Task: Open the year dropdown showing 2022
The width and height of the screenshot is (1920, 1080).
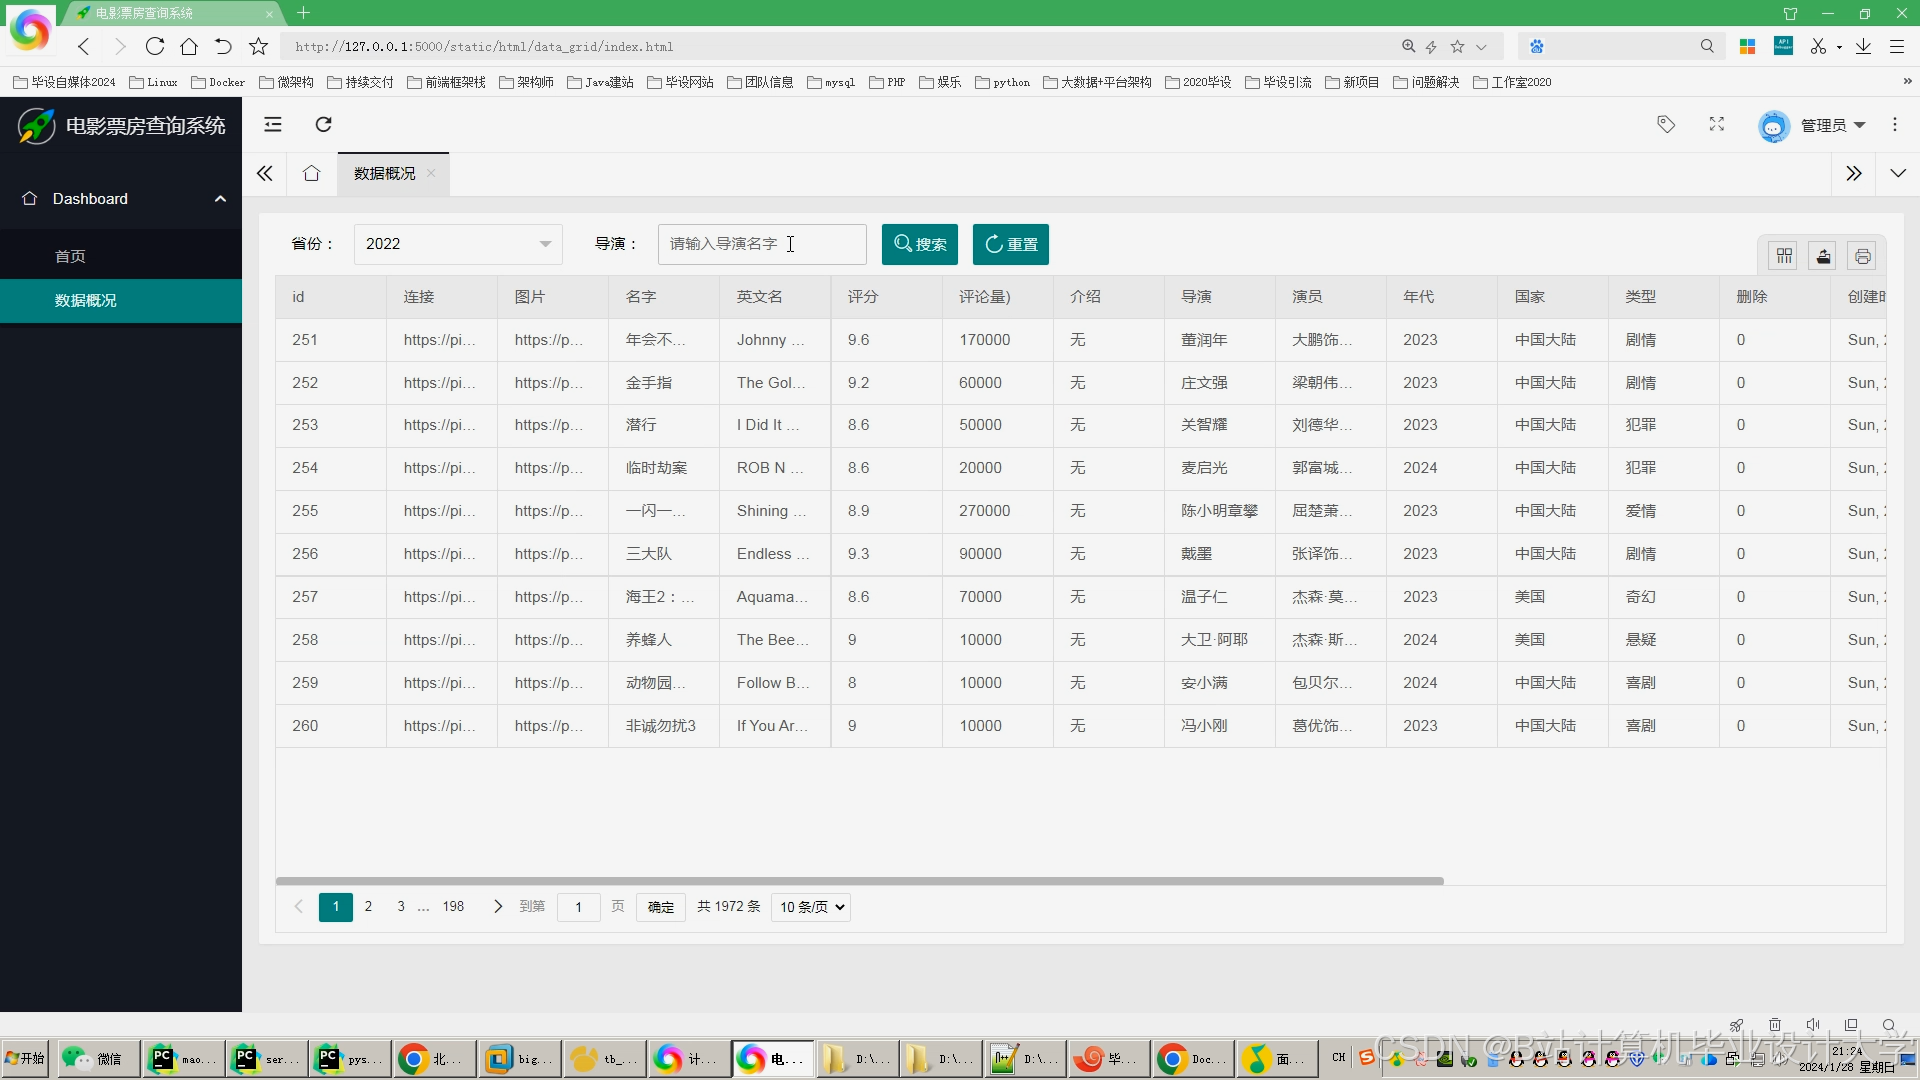Action: (x=458, y=244)
